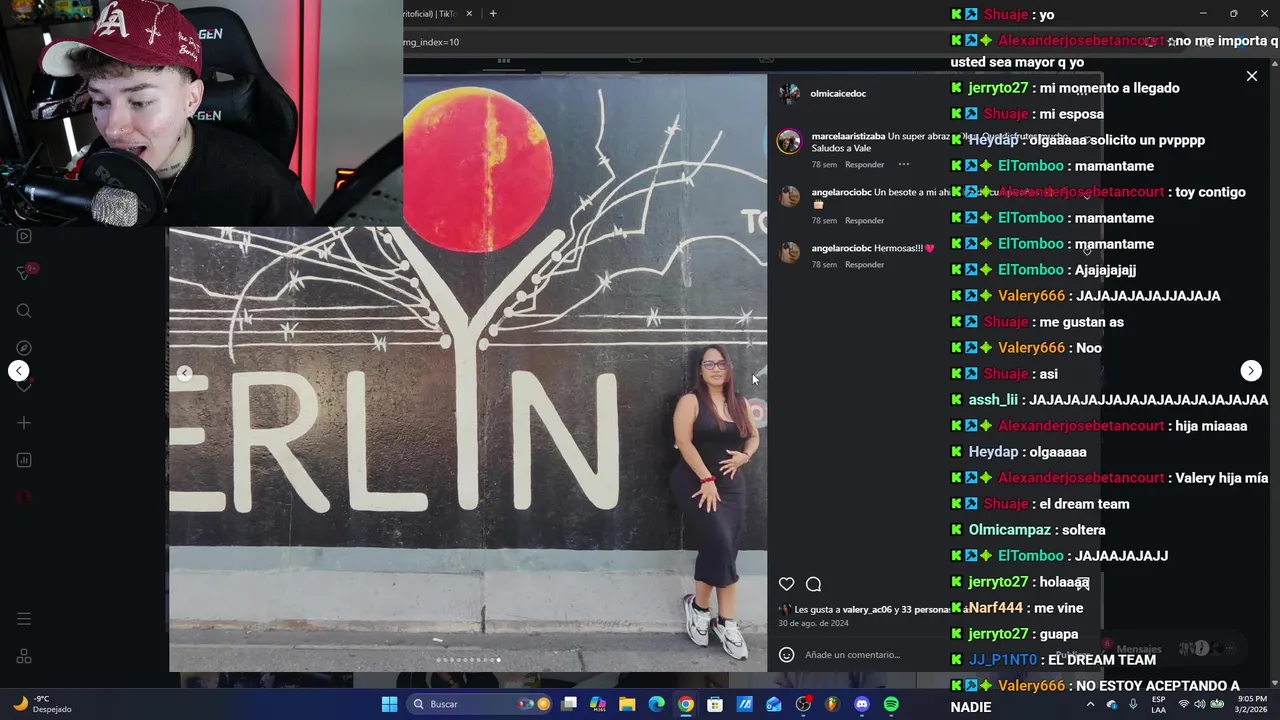Open Spotify from the taskbar
Image resolution: width=1280 pixels, height=720 pixels.
[x=891, y=704]
